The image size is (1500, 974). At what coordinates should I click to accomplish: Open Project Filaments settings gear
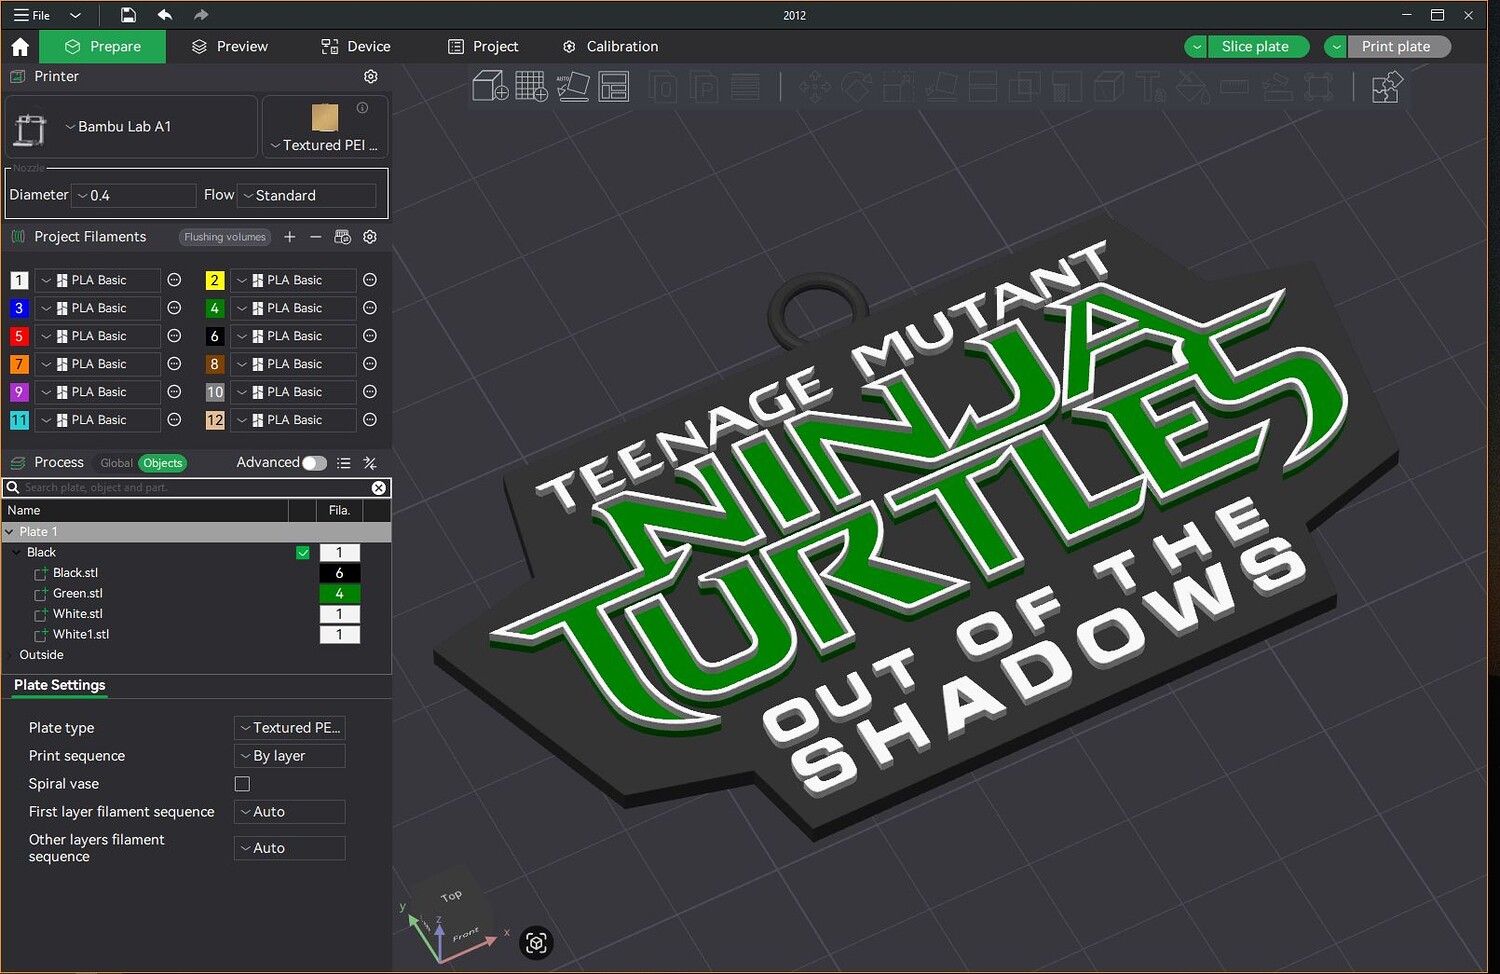pyautogui.click(x=370, y=237)
